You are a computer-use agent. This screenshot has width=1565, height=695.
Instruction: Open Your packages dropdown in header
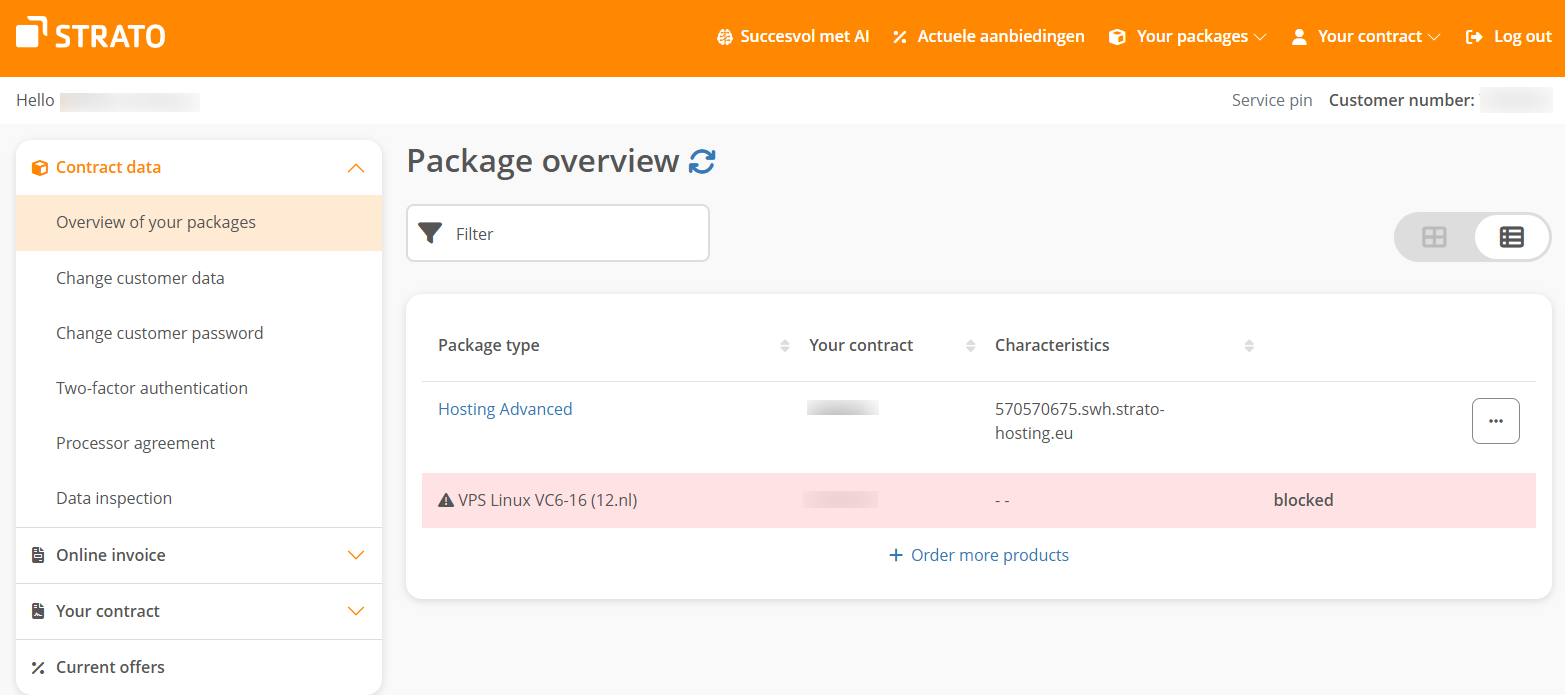tap(1188, 37)
